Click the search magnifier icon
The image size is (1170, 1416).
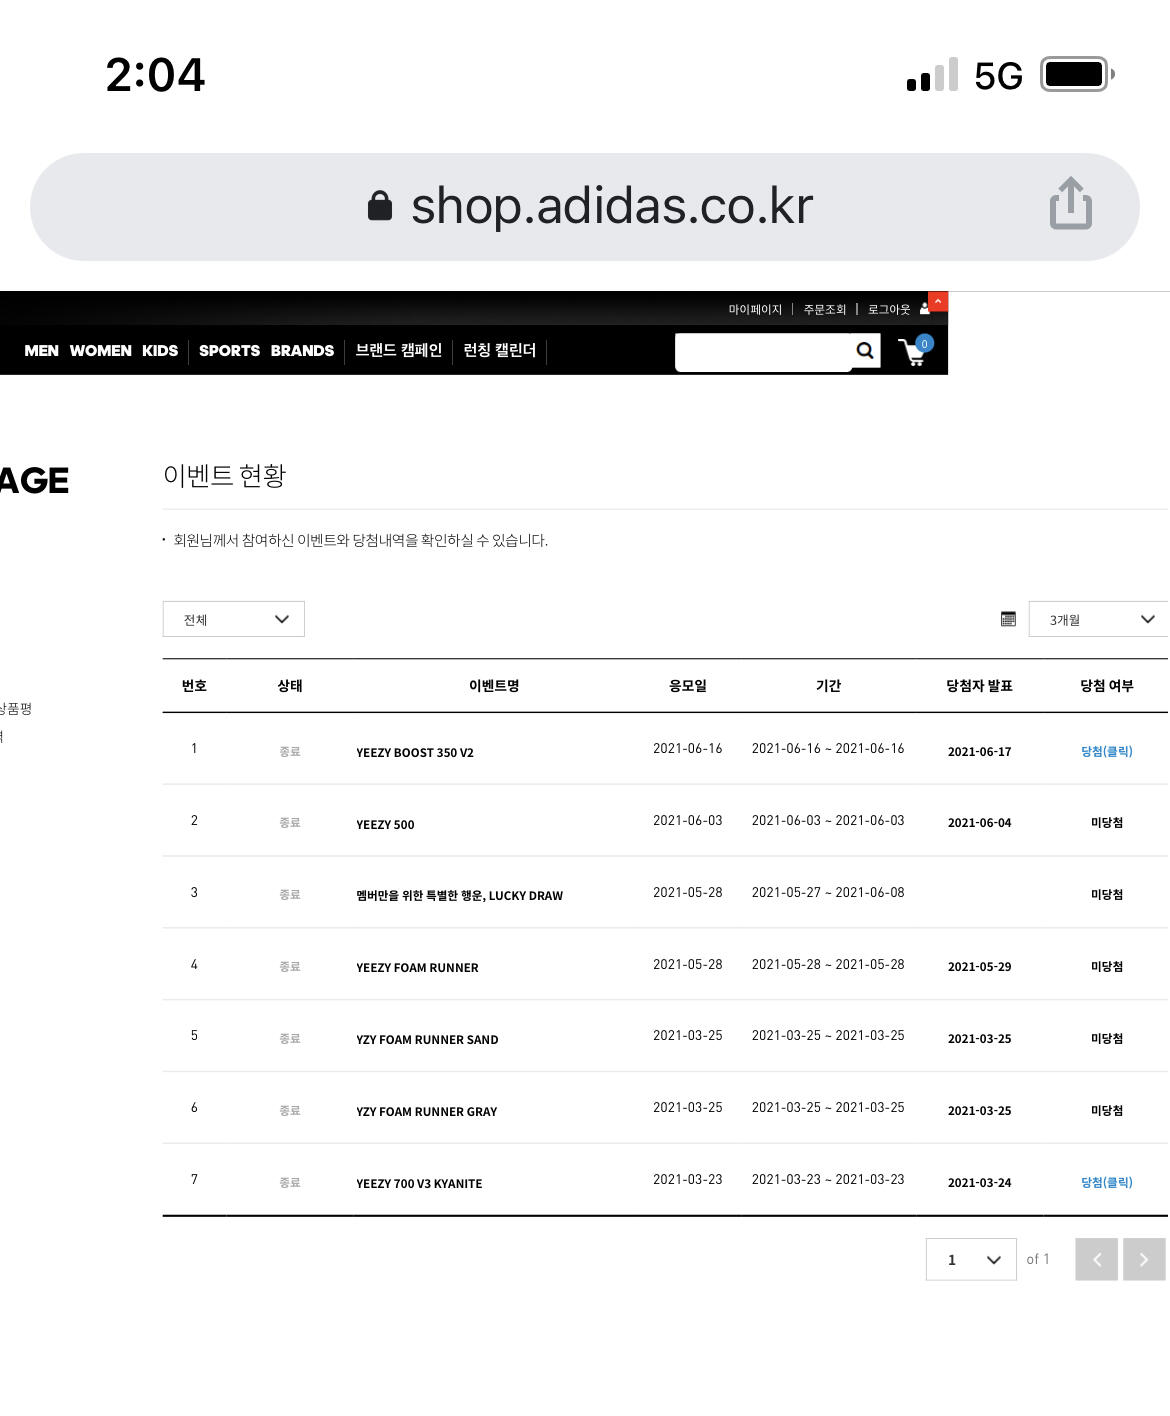[x=865, y=351]
